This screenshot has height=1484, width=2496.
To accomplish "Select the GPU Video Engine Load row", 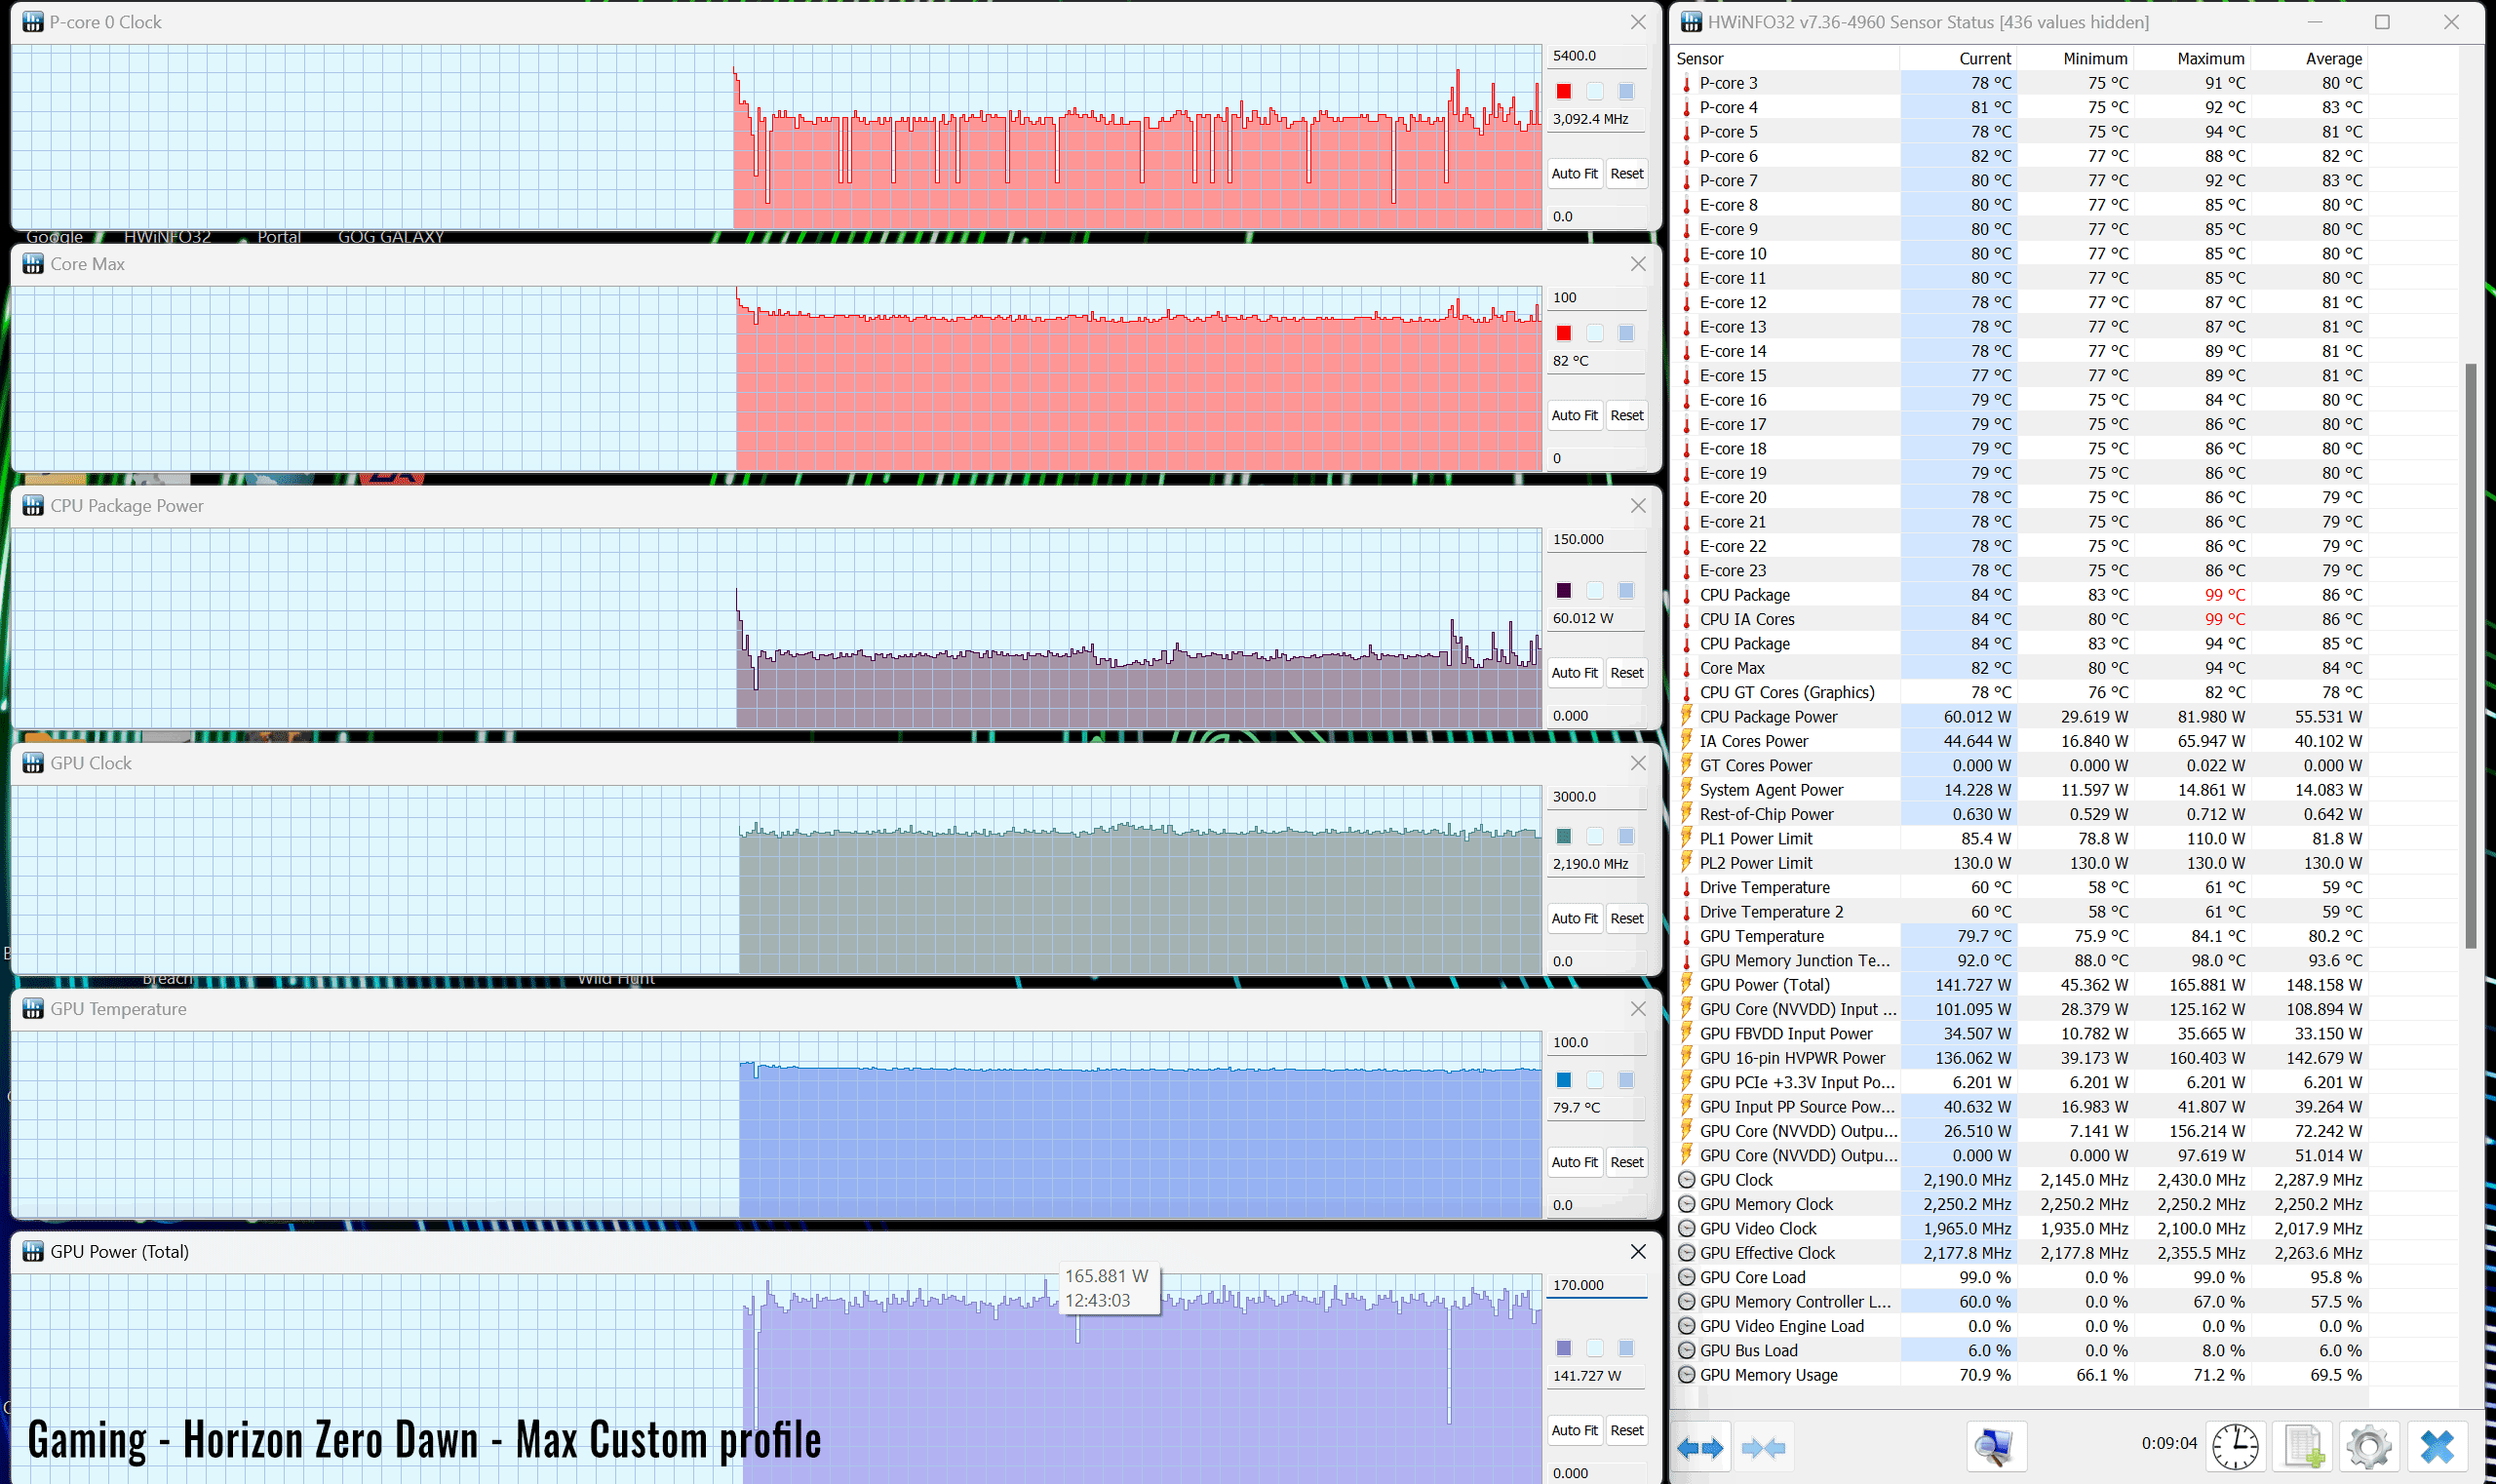I will point(2020,1326).
